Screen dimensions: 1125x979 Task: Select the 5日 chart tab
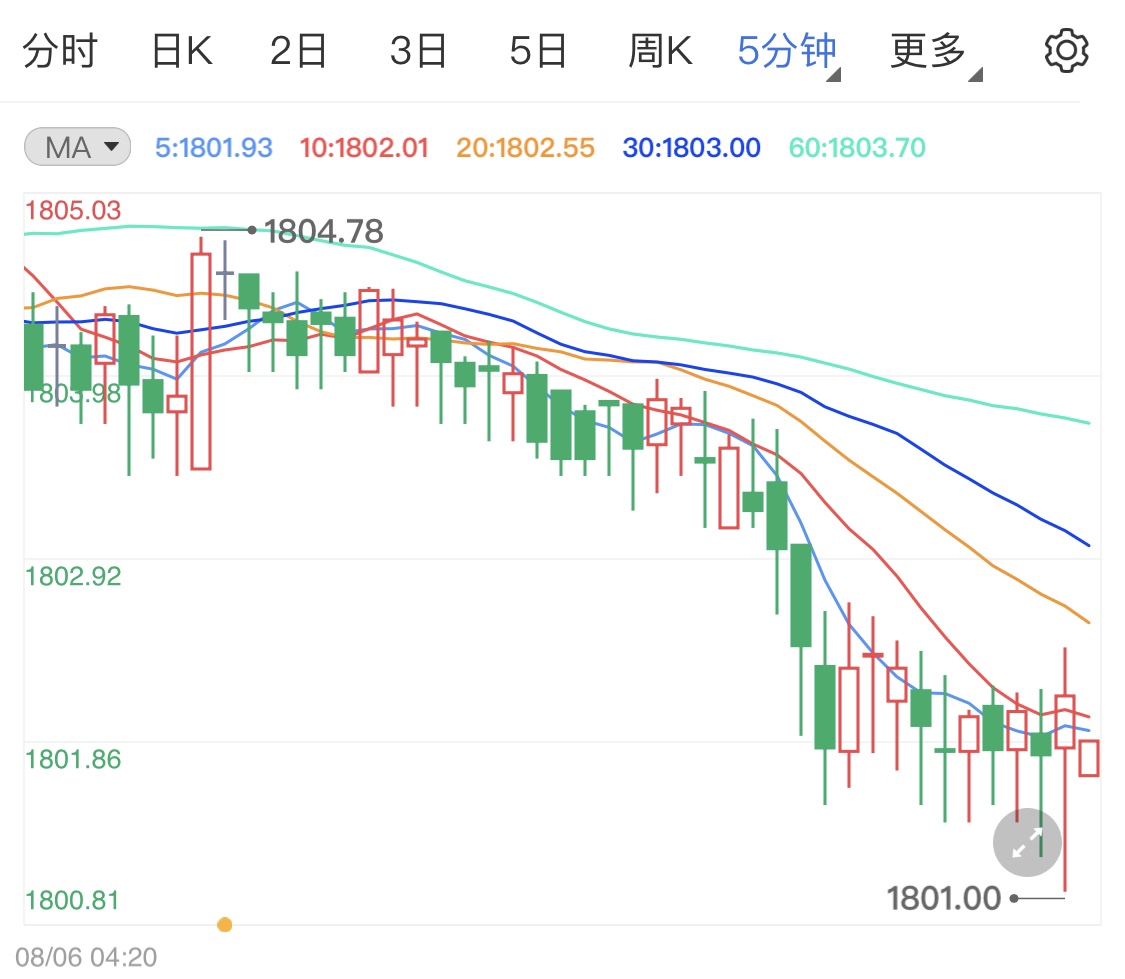(x=538, y=51)
